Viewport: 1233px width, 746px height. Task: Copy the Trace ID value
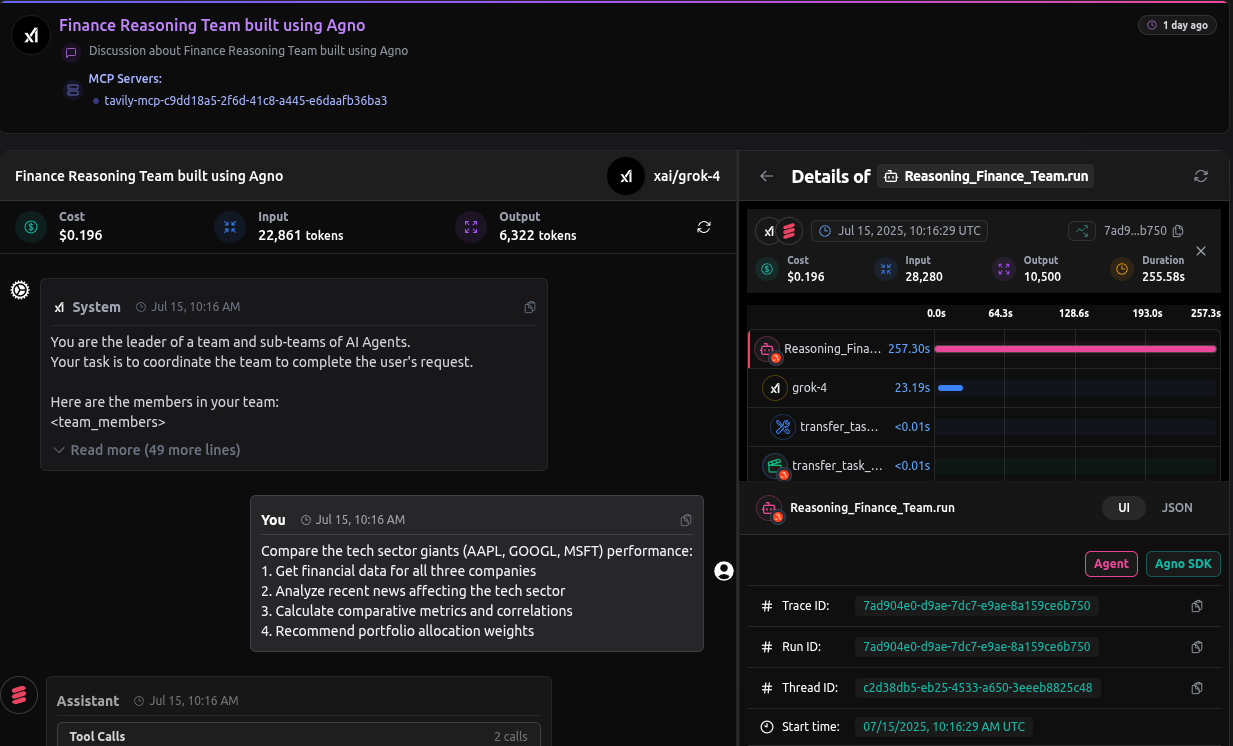(1197, 606)
